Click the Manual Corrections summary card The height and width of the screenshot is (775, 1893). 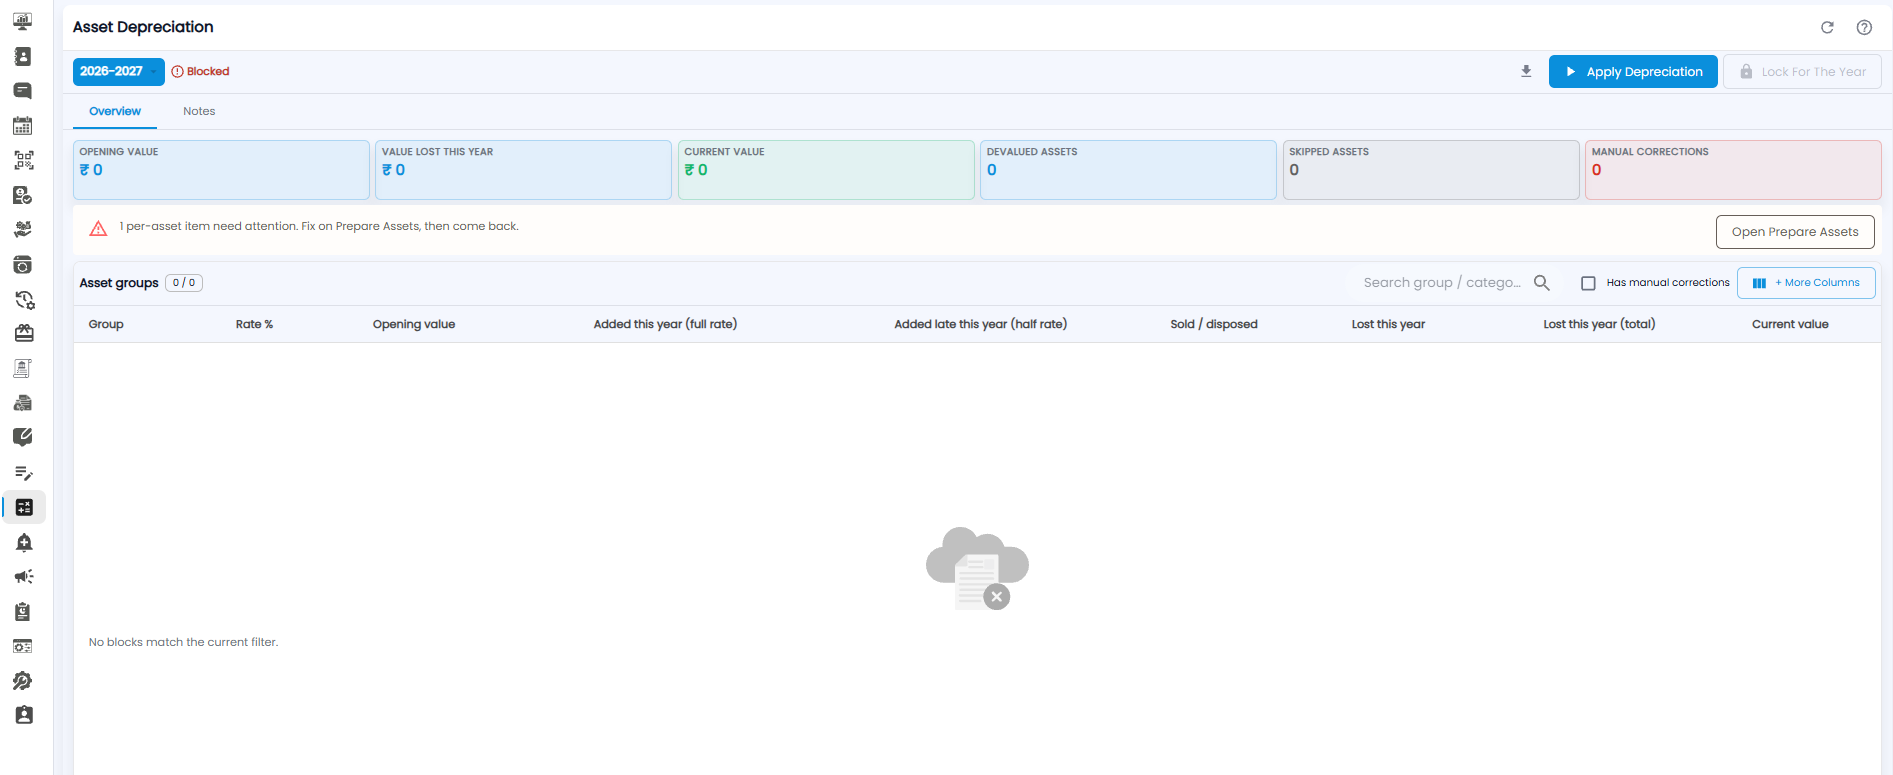click(1733, 170)
